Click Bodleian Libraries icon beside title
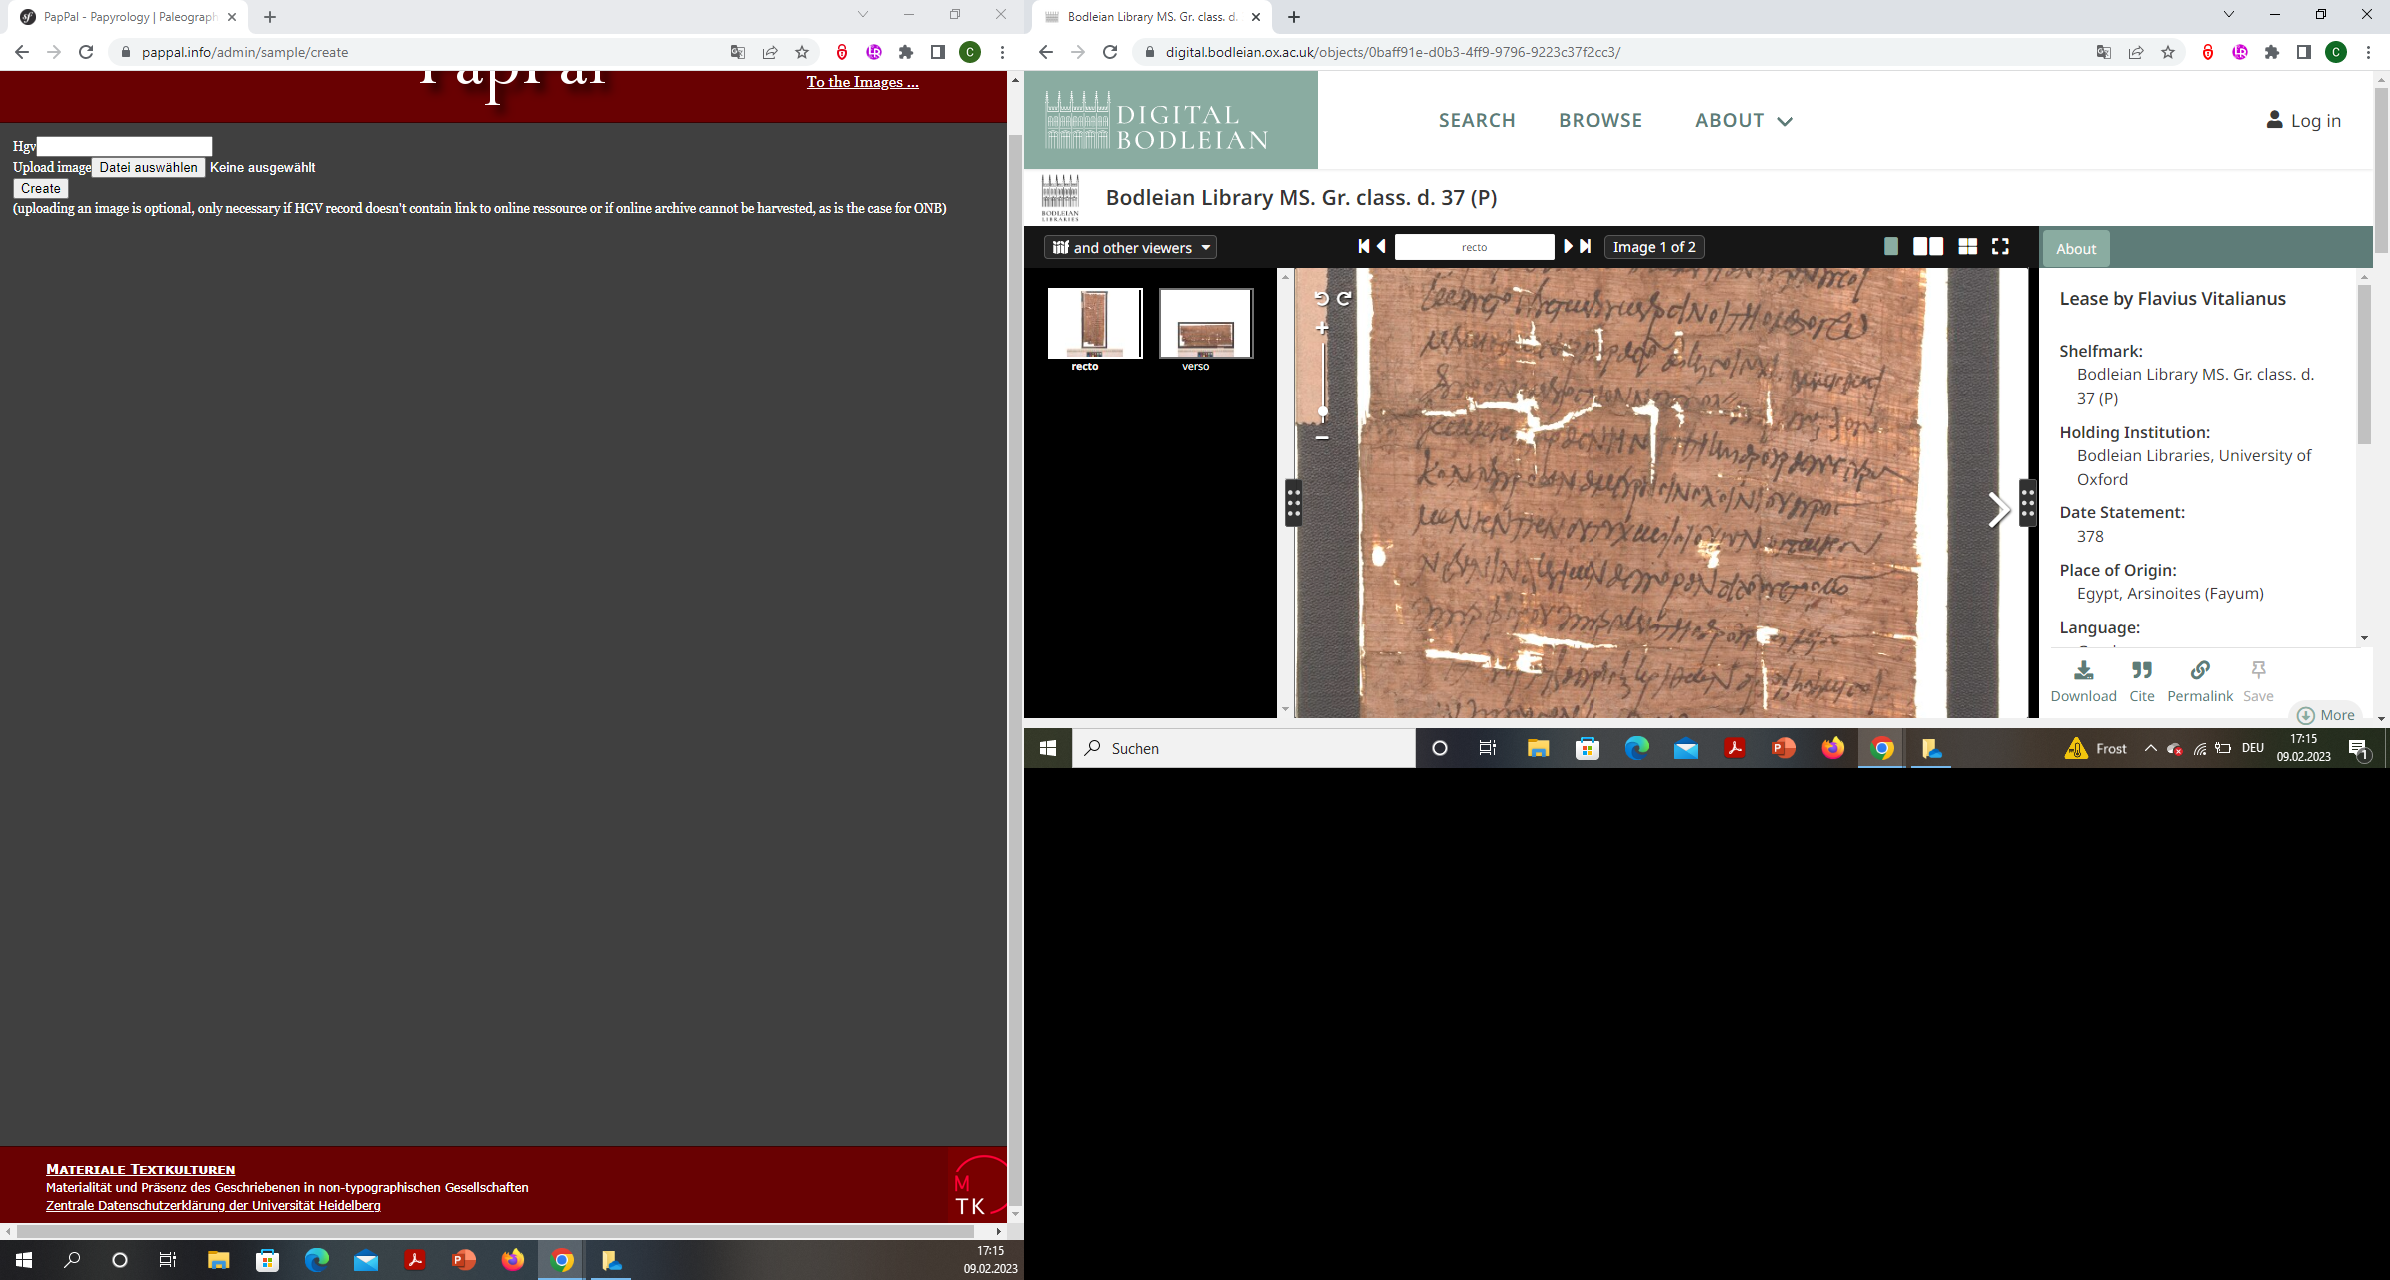Viewport: 2390px width, 1280px height. [x=1060, y=197]
